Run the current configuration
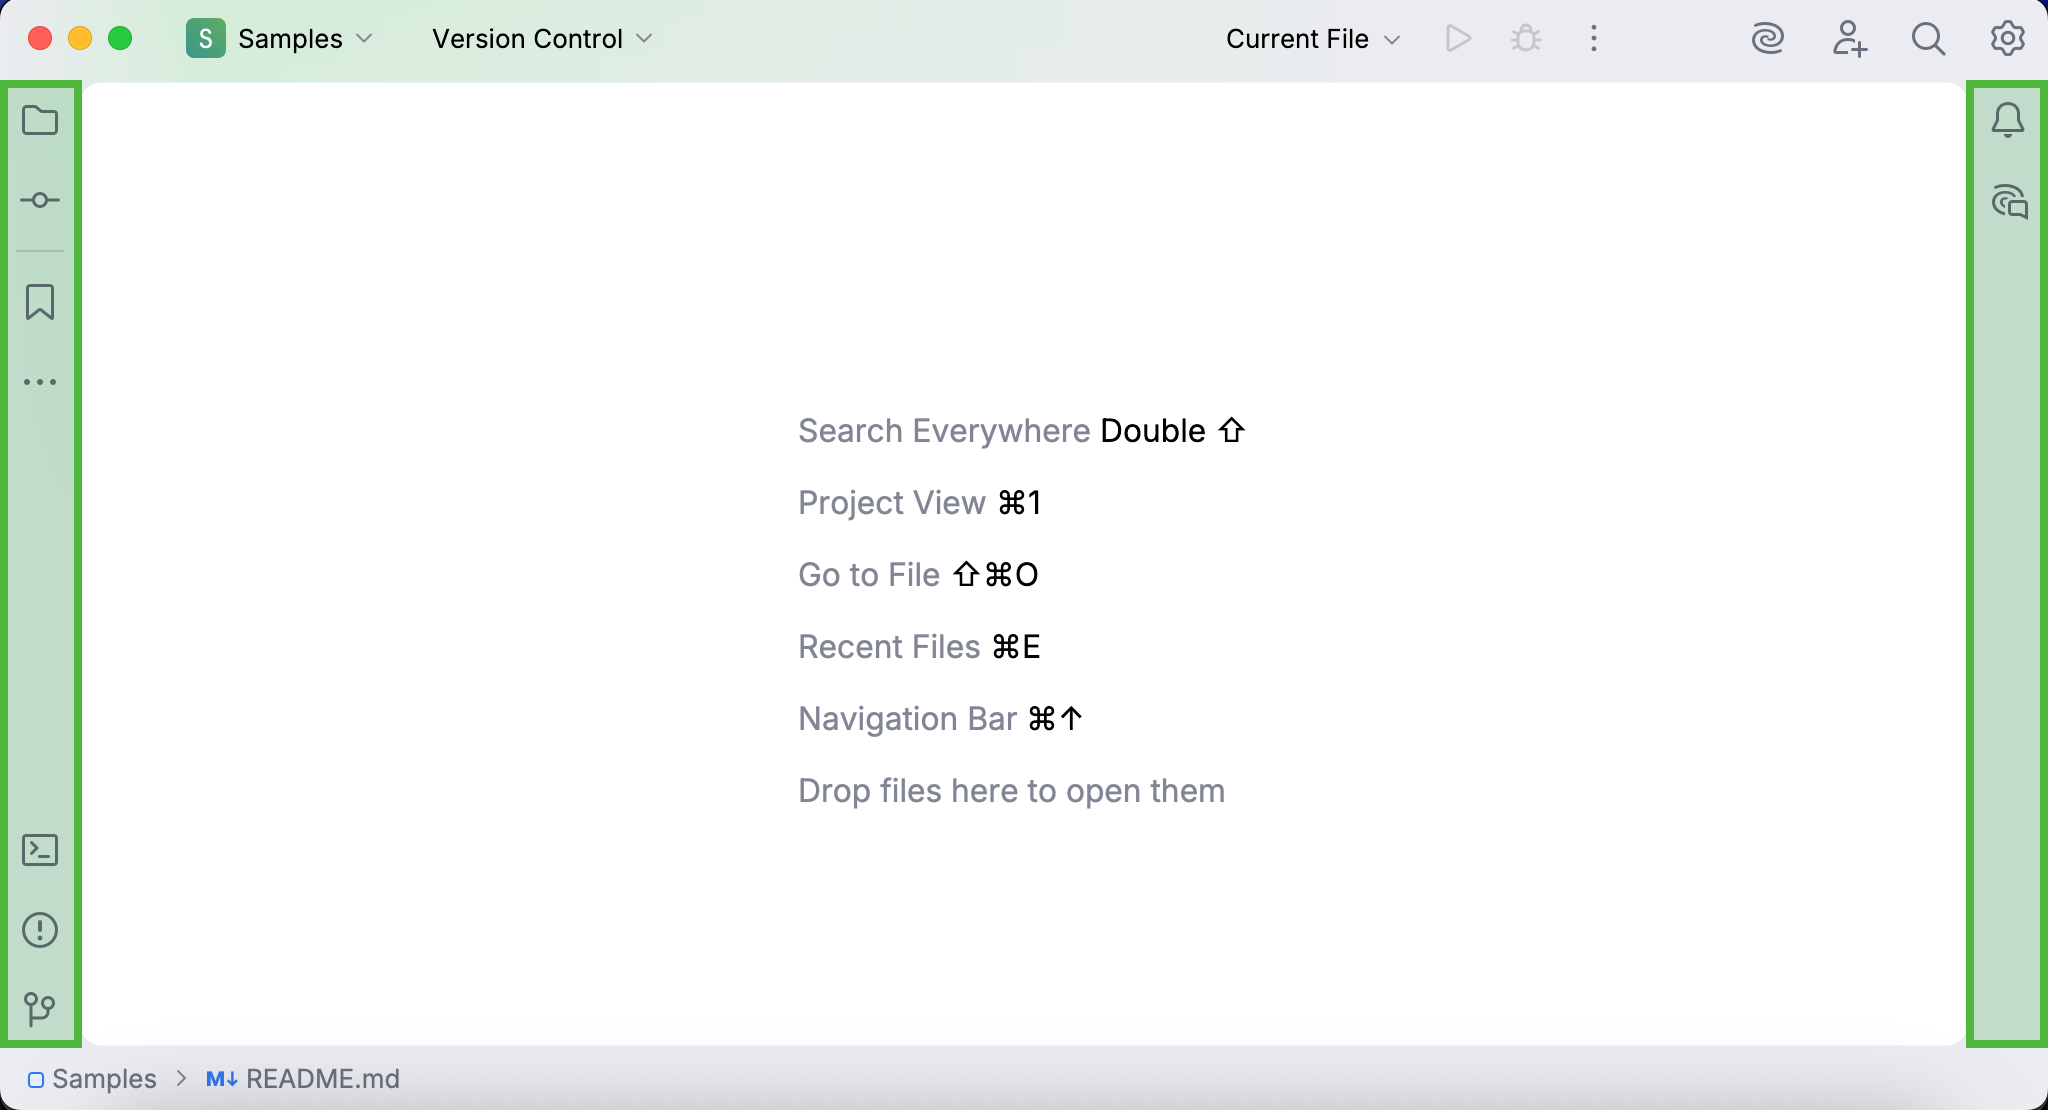This screenshot has width=2048, height=1110. 1458,38
